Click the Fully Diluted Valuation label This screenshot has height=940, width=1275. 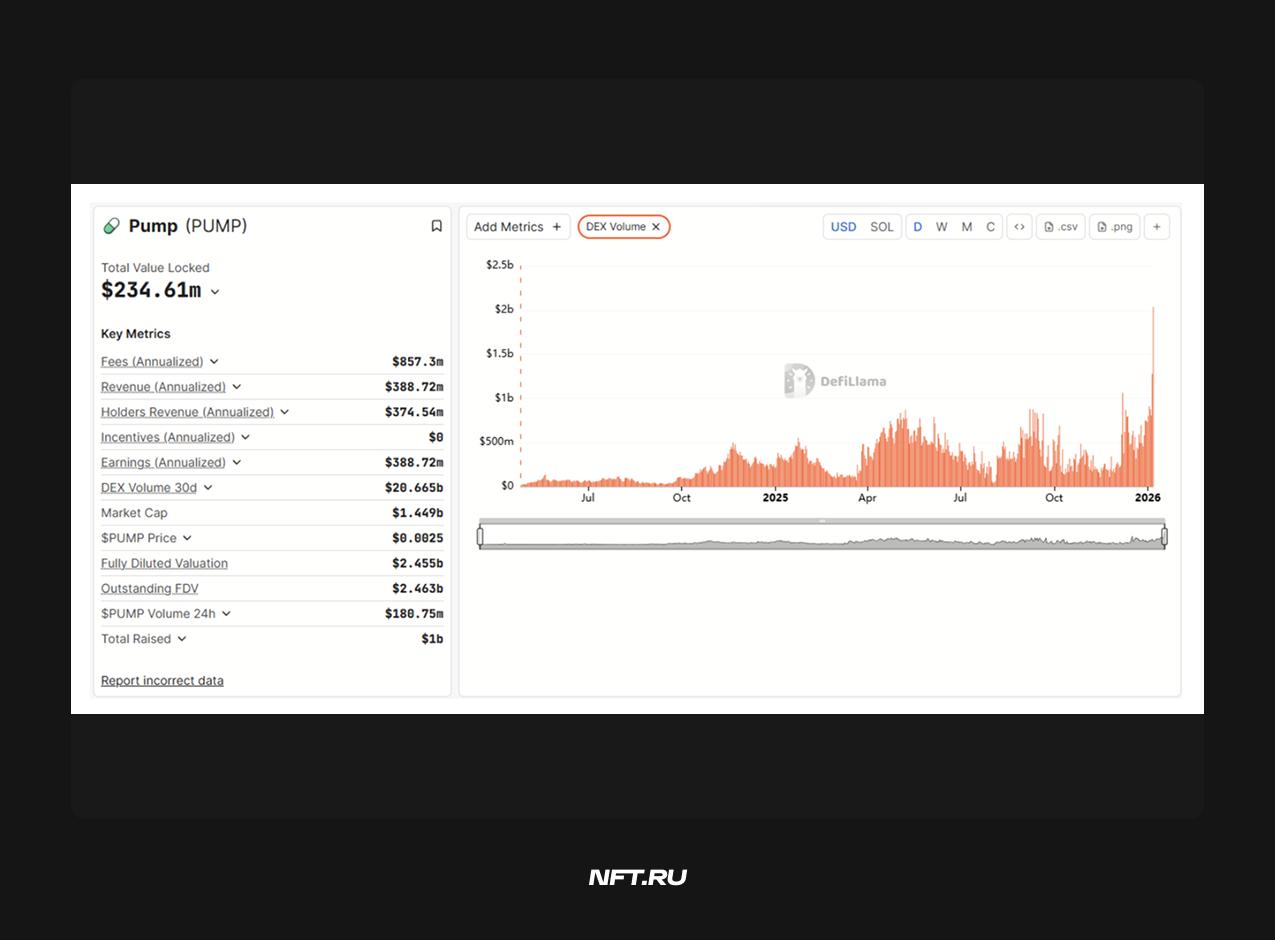click(x=164, y=564)
